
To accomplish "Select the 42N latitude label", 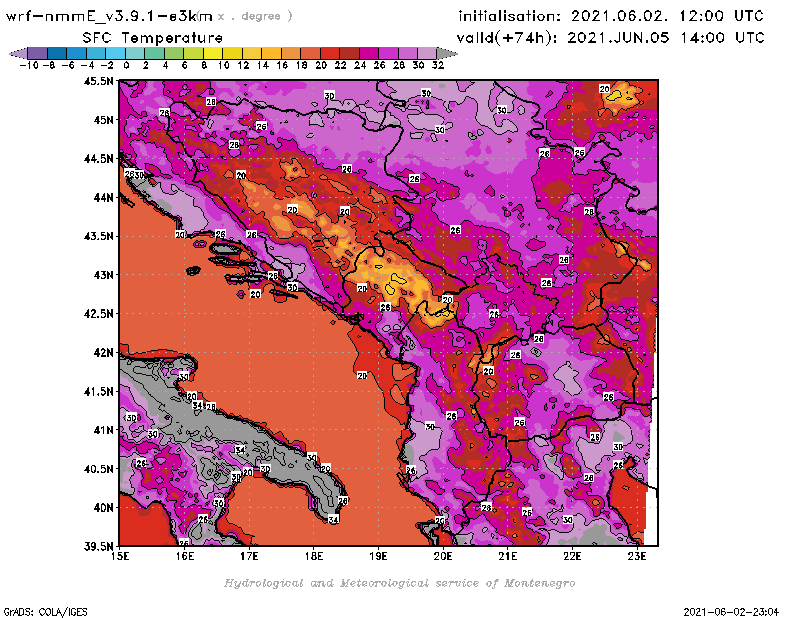I will coord(103,352).
